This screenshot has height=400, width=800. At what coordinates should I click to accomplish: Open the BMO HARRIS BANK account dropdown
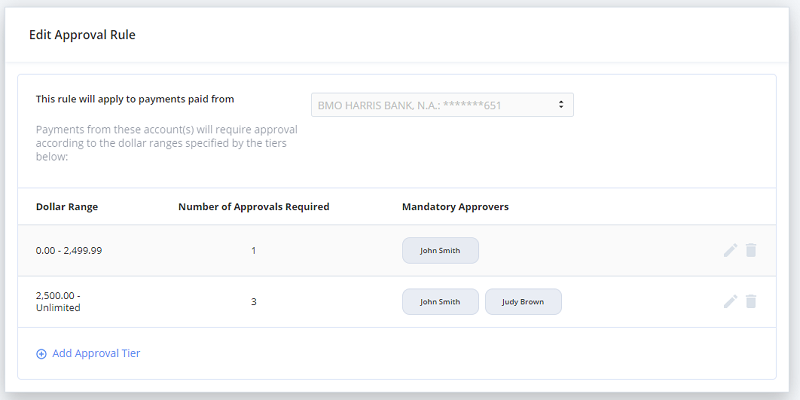tap(442, 105)
